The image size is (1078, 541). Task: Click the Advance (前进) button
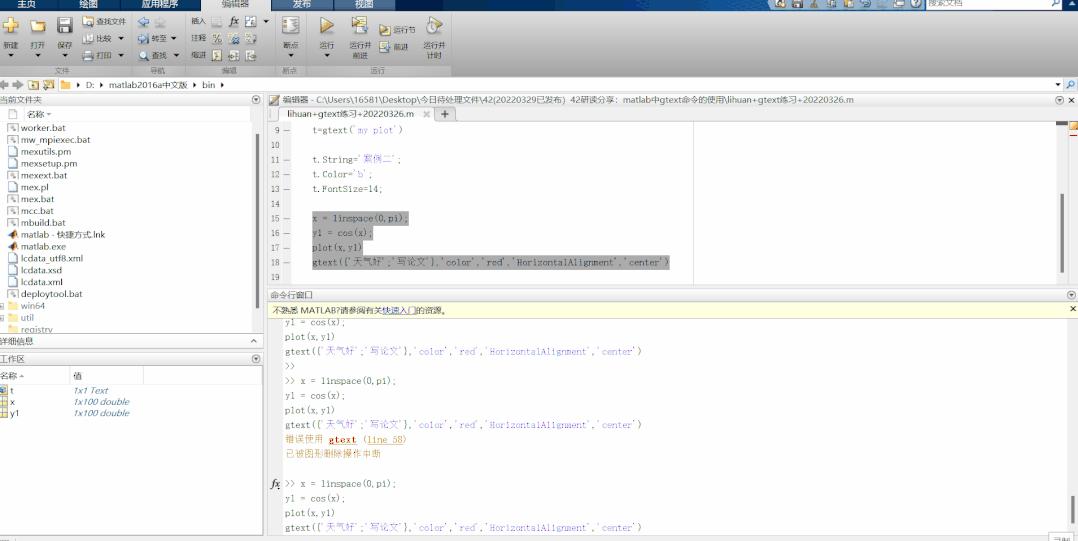394,47
